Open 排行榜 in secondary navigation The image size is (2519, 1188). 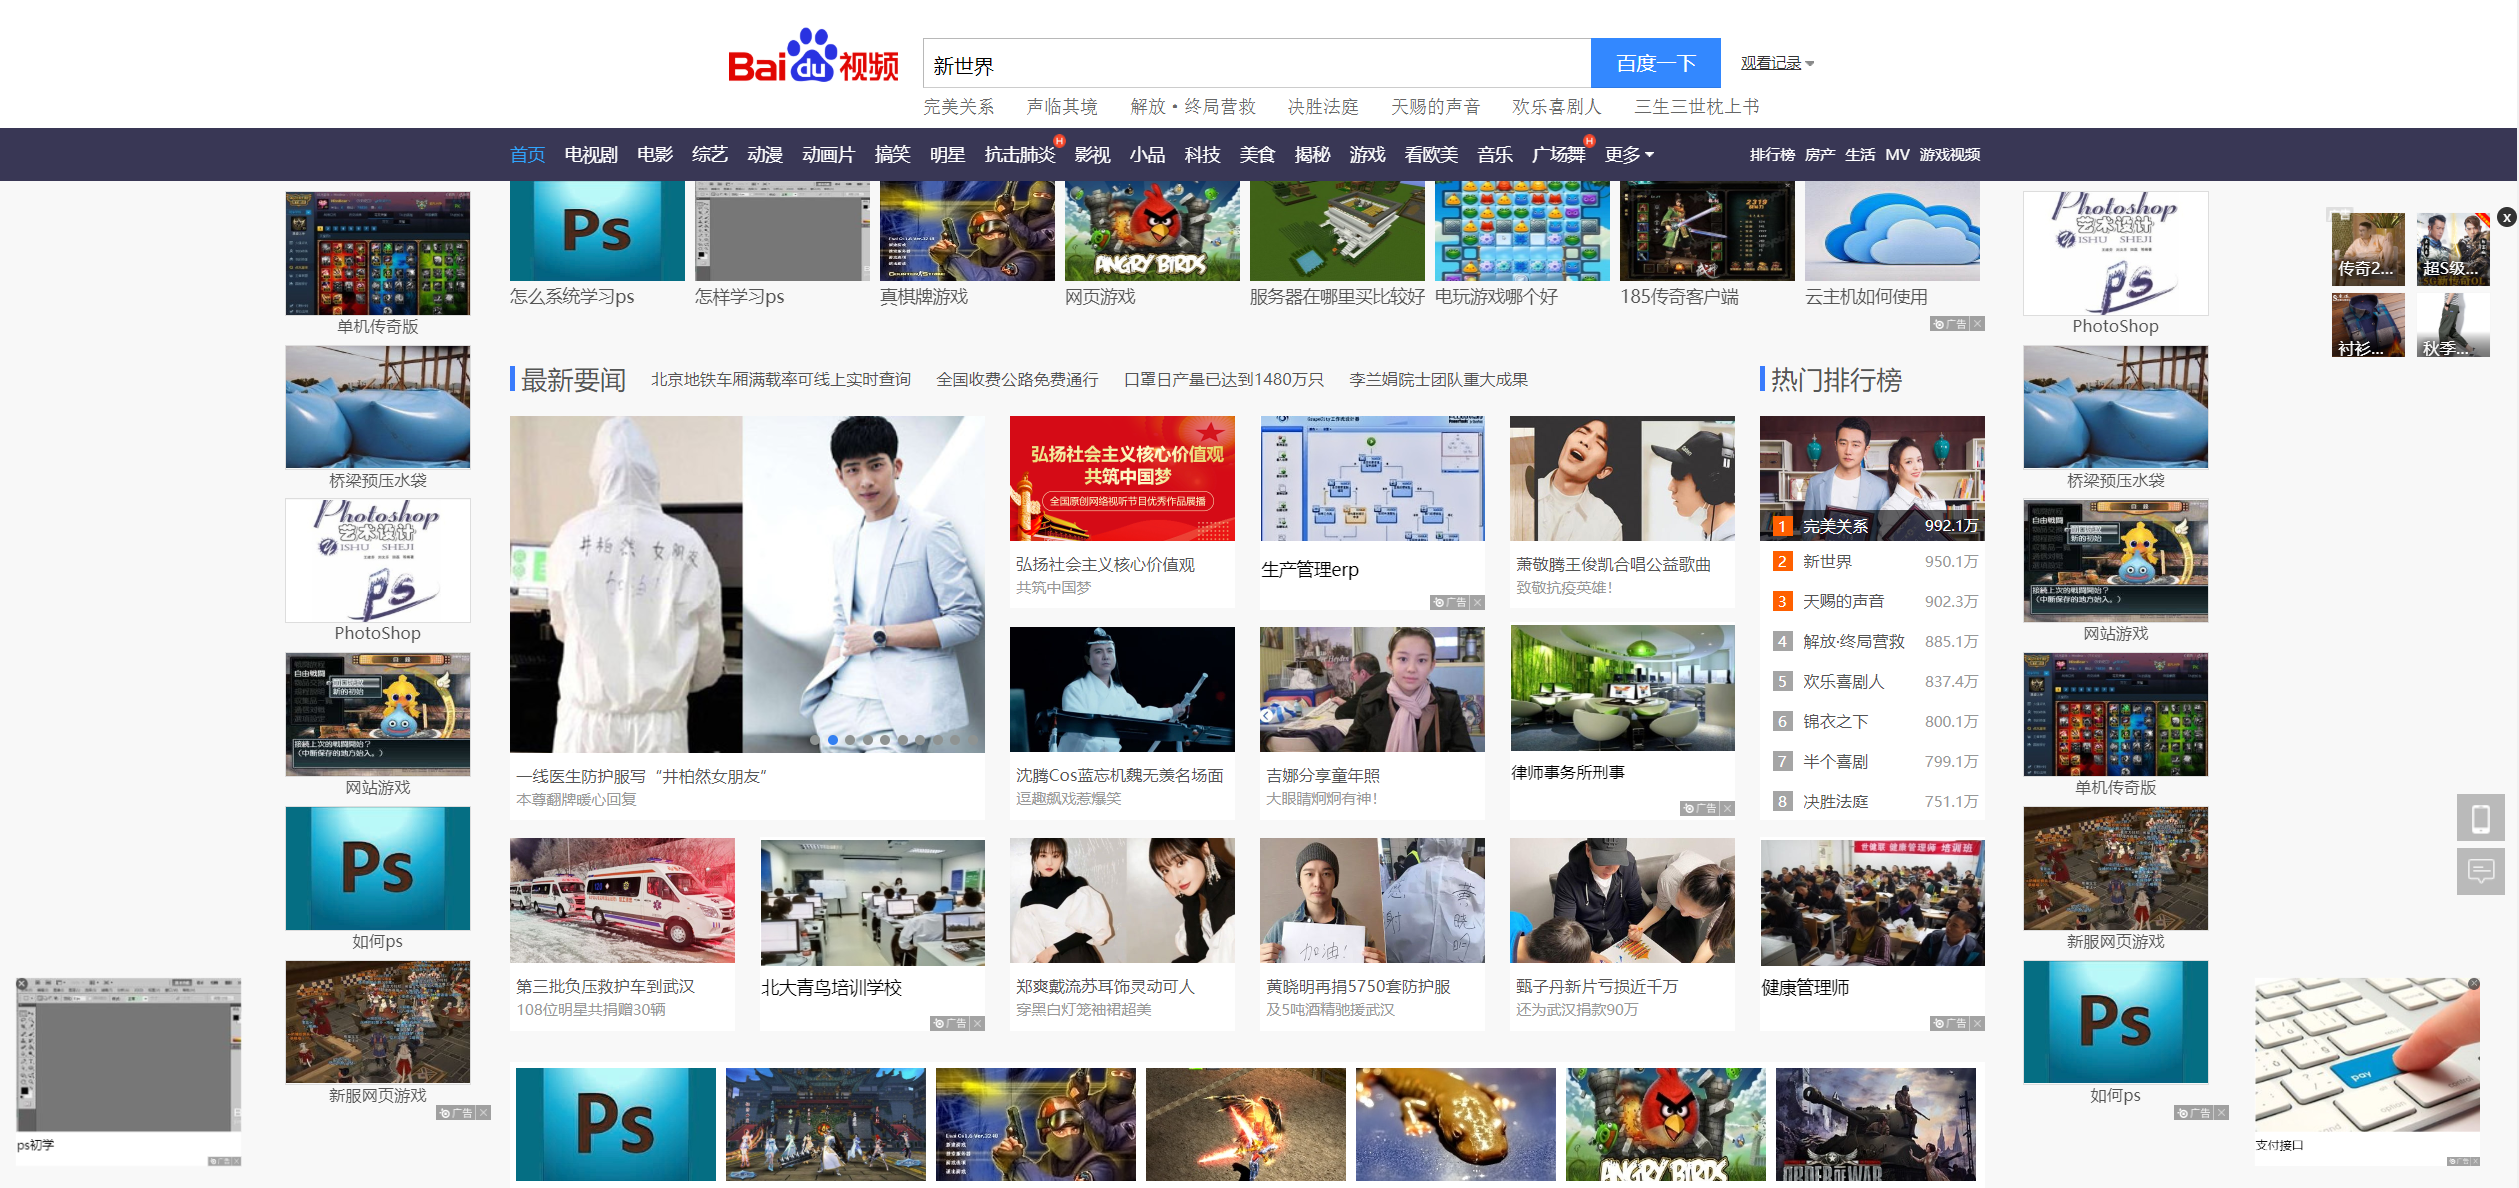pos(1772,154)
